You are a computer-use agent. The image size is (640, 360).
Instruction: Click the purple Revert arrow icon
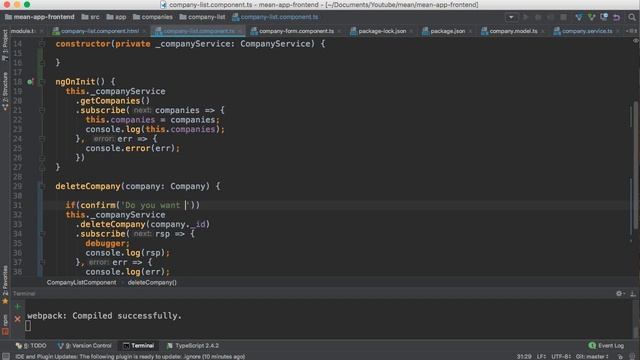pyautogui.click(x=617, y=17)
